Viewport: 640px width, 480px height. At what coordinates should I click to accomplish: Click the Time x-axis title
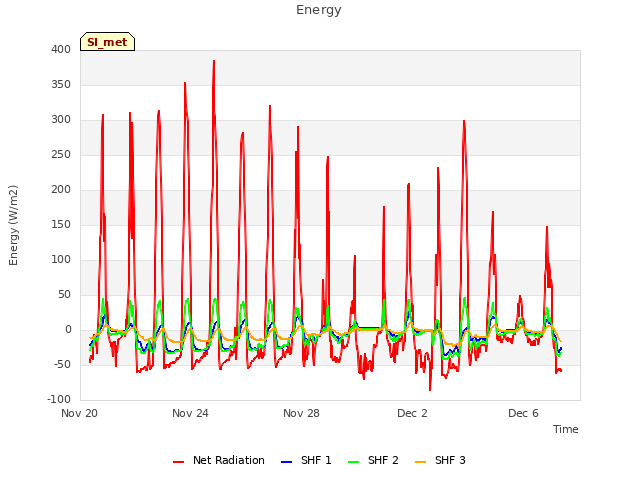566,429
